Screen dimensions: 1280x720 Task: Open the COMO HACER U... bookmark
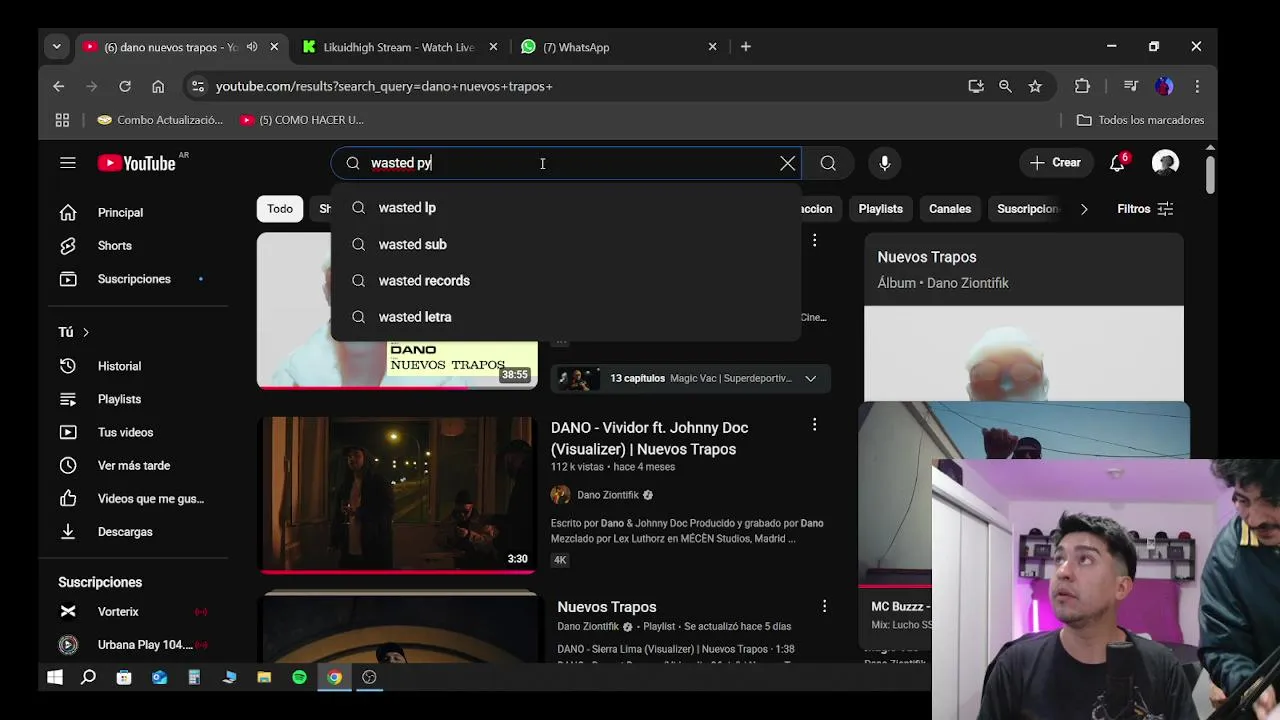click(x=302, y=120)
